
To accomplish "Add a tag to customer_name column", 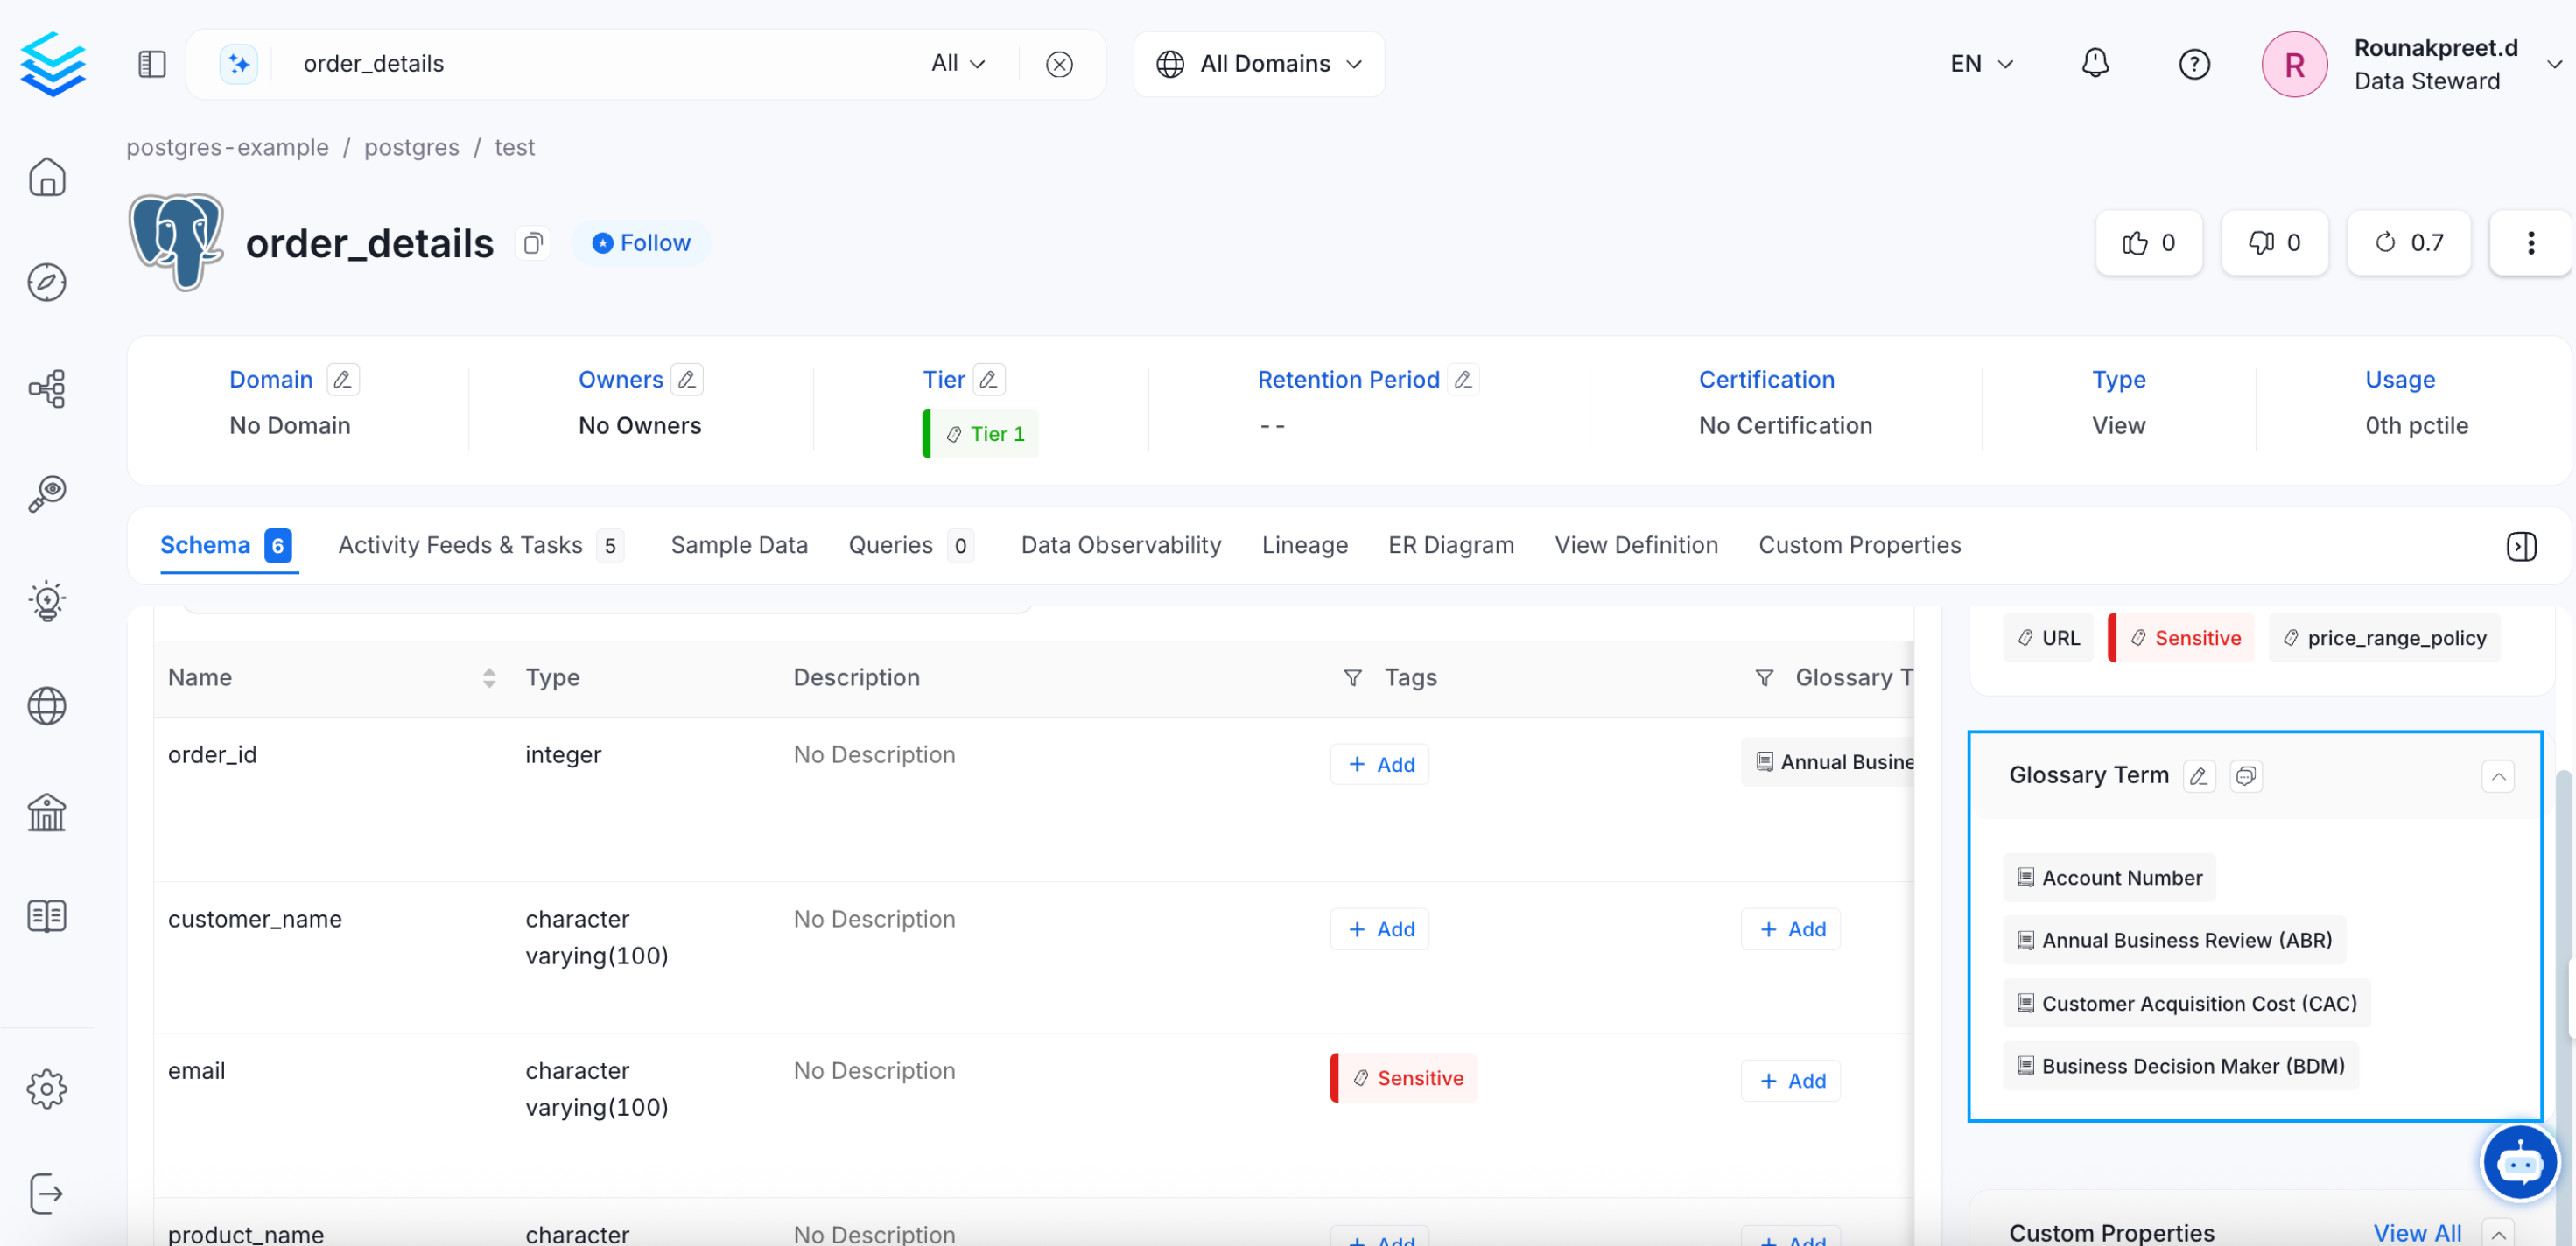I will [1380, 929].
